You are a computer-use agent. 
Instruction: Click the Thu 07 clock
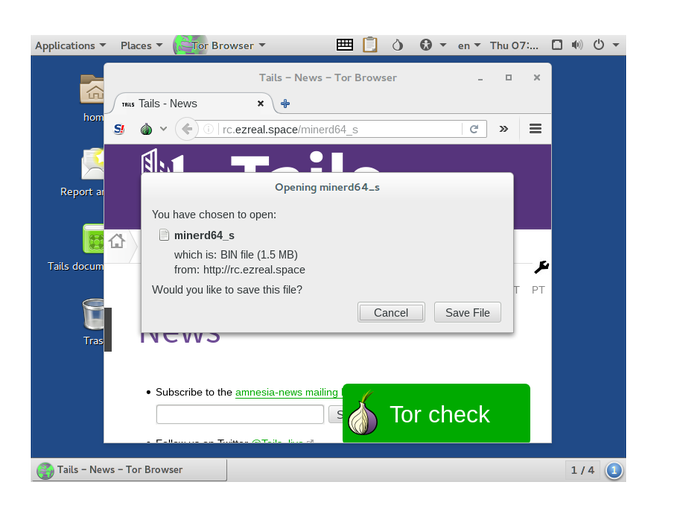514,46
